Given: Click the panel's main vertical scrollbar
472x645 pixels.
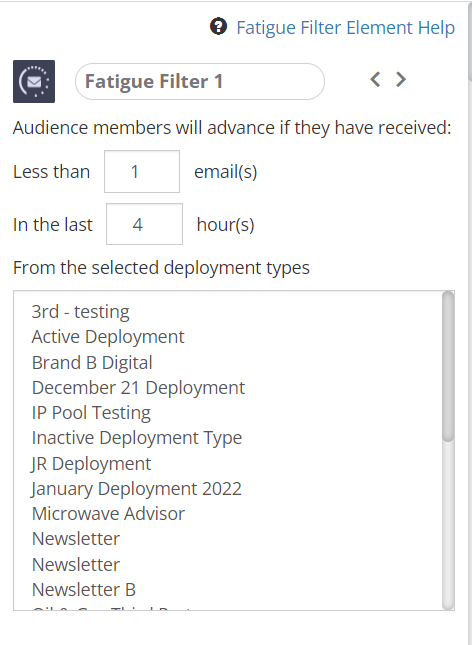Looking at the screenshot, I should tap(470, 41).
